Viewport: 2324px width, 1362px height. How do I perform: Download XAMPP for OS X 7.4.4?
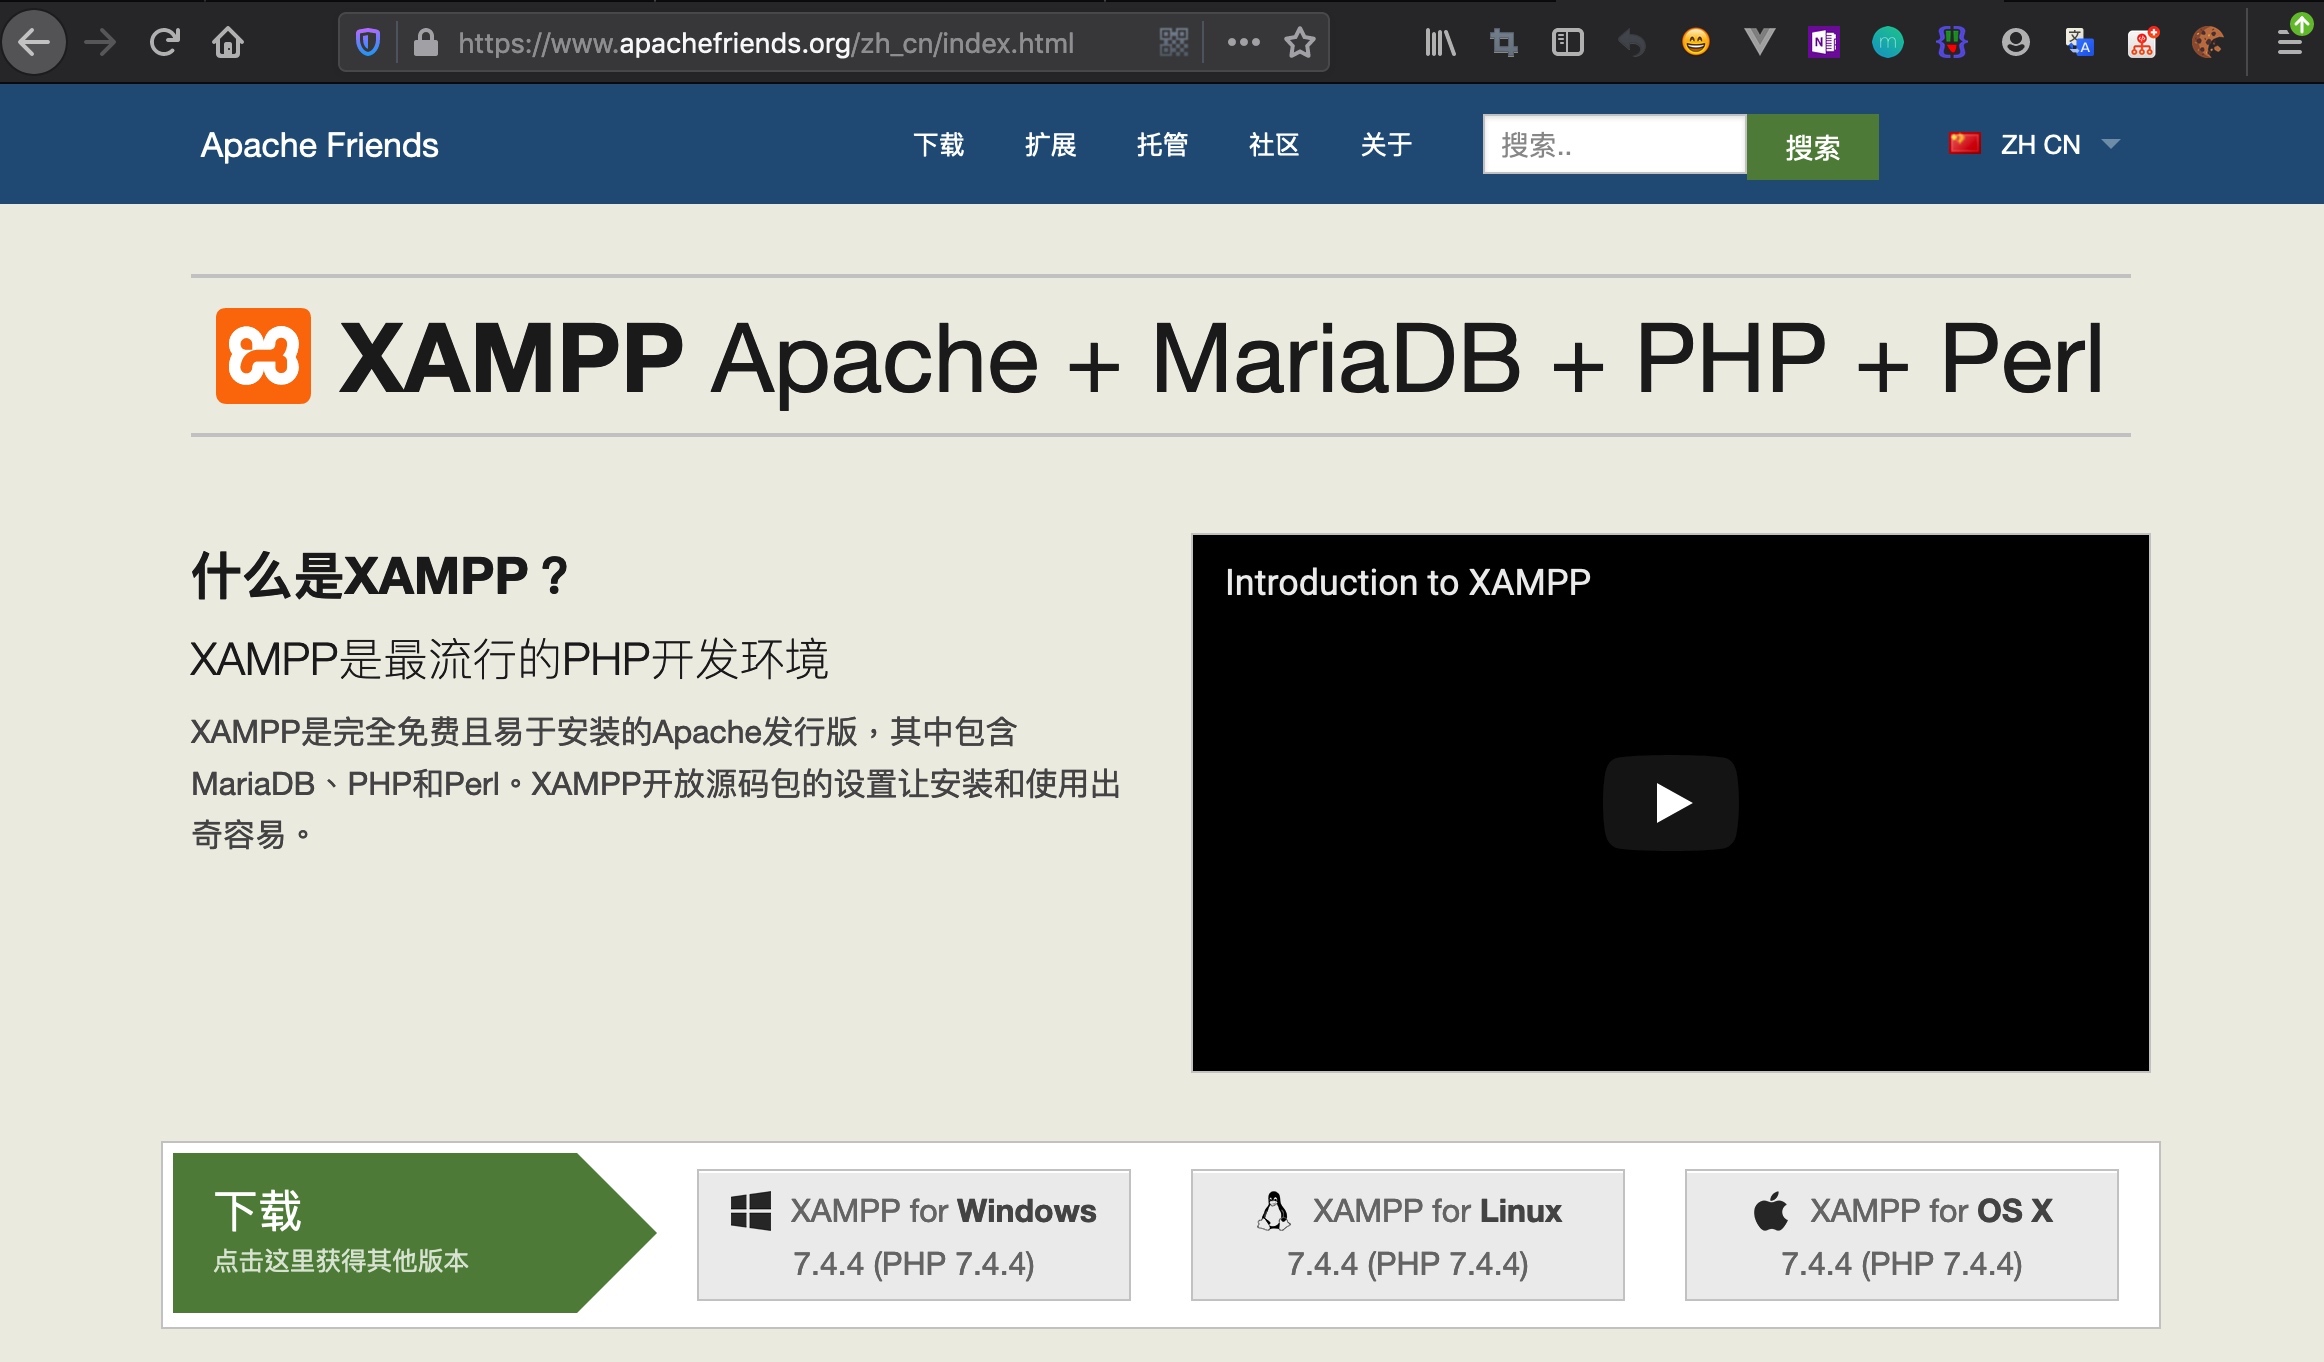(x=1901, y=1235)
